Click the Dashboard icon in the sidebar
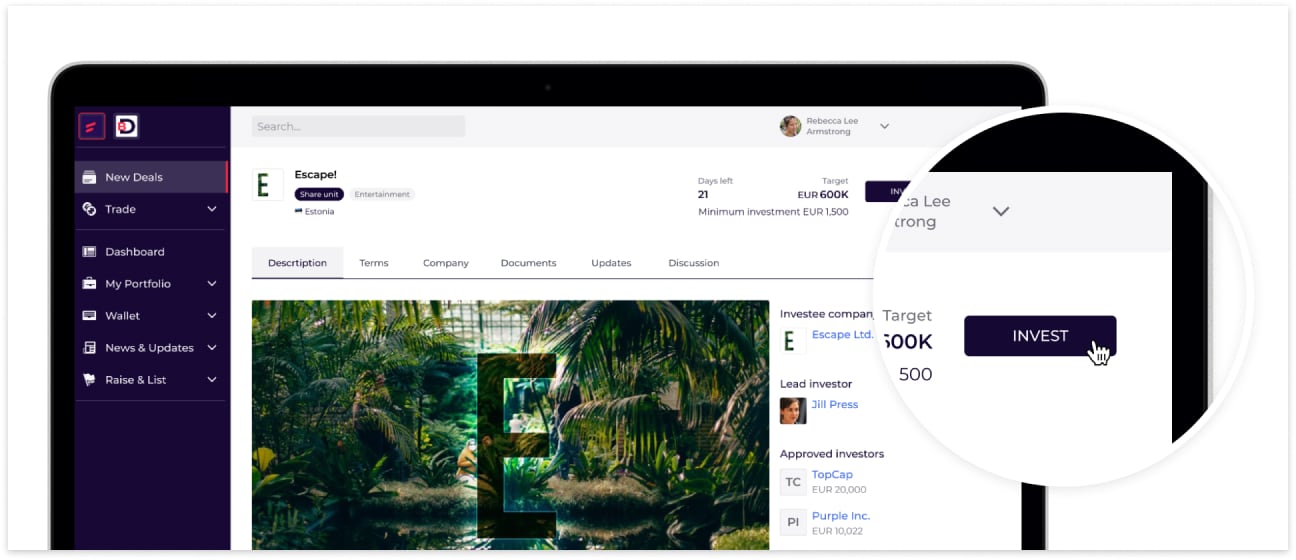Viewport: 1296px width, 560px height. coord(89,252)
